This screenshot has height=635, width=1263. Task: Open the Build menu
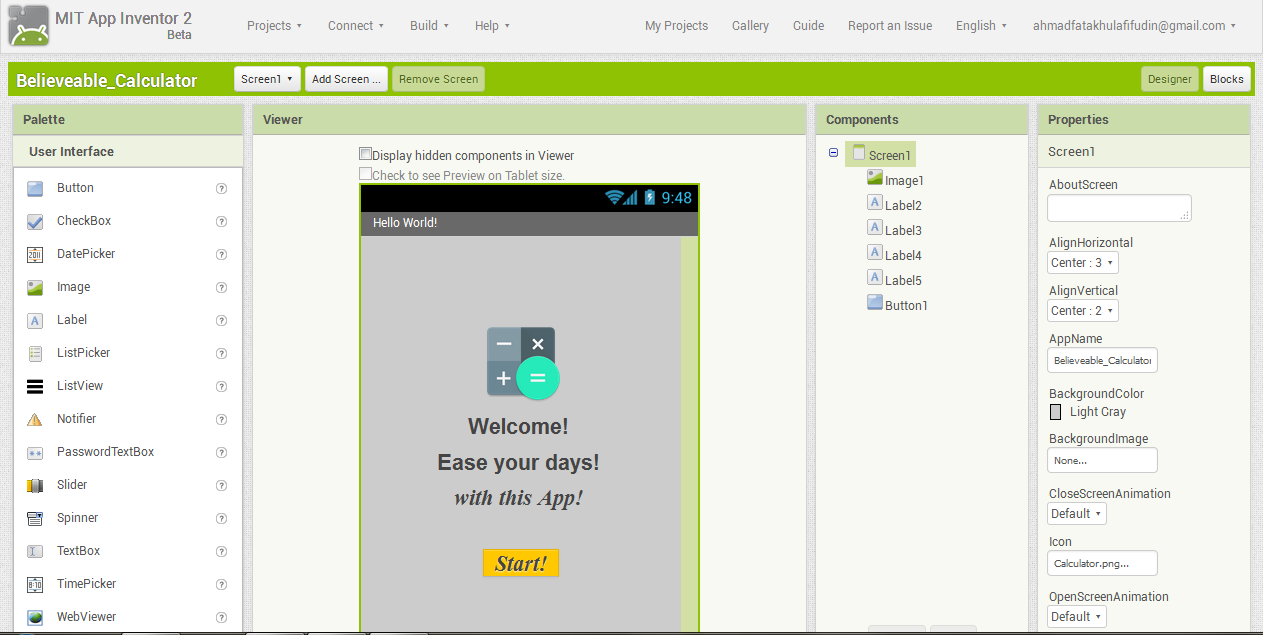429,26
